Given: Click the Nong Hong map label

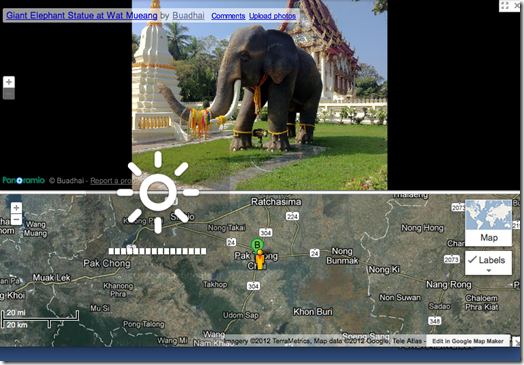Looking at the screenshot, I should pos(422,228).
